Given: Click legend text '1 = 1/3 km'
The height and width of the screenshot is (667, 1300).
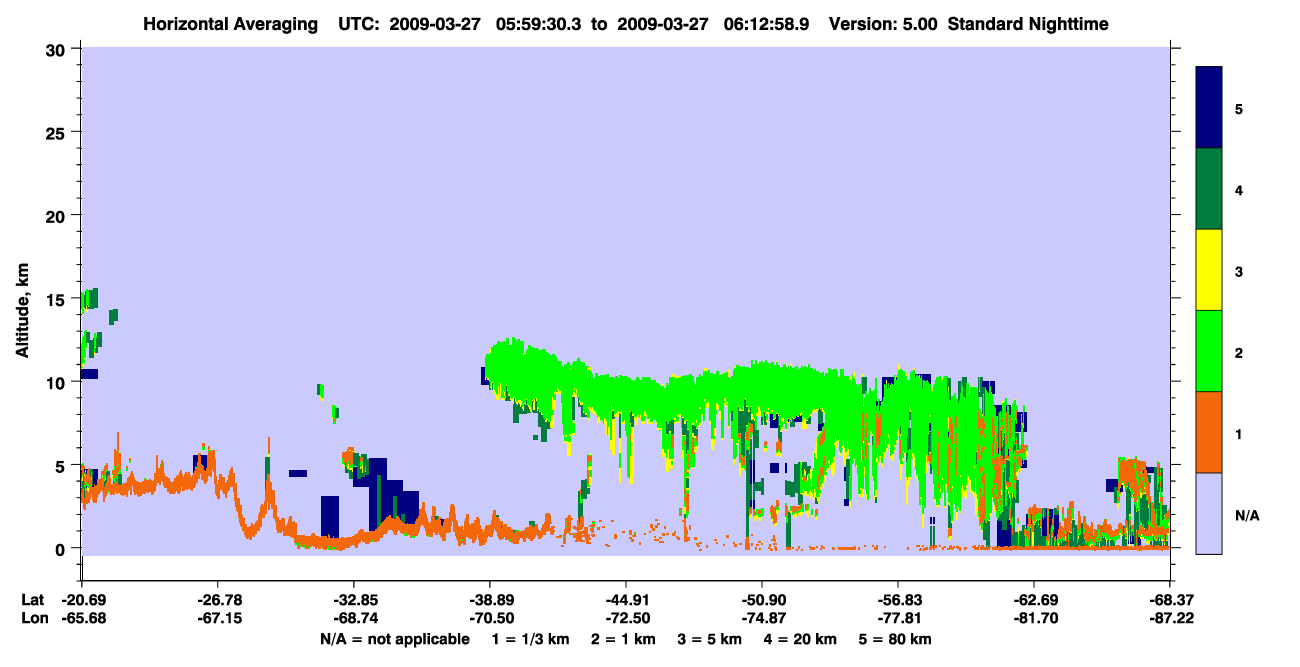Looking at the screenshot, I should pyautogui.click(x=530, y=638).
